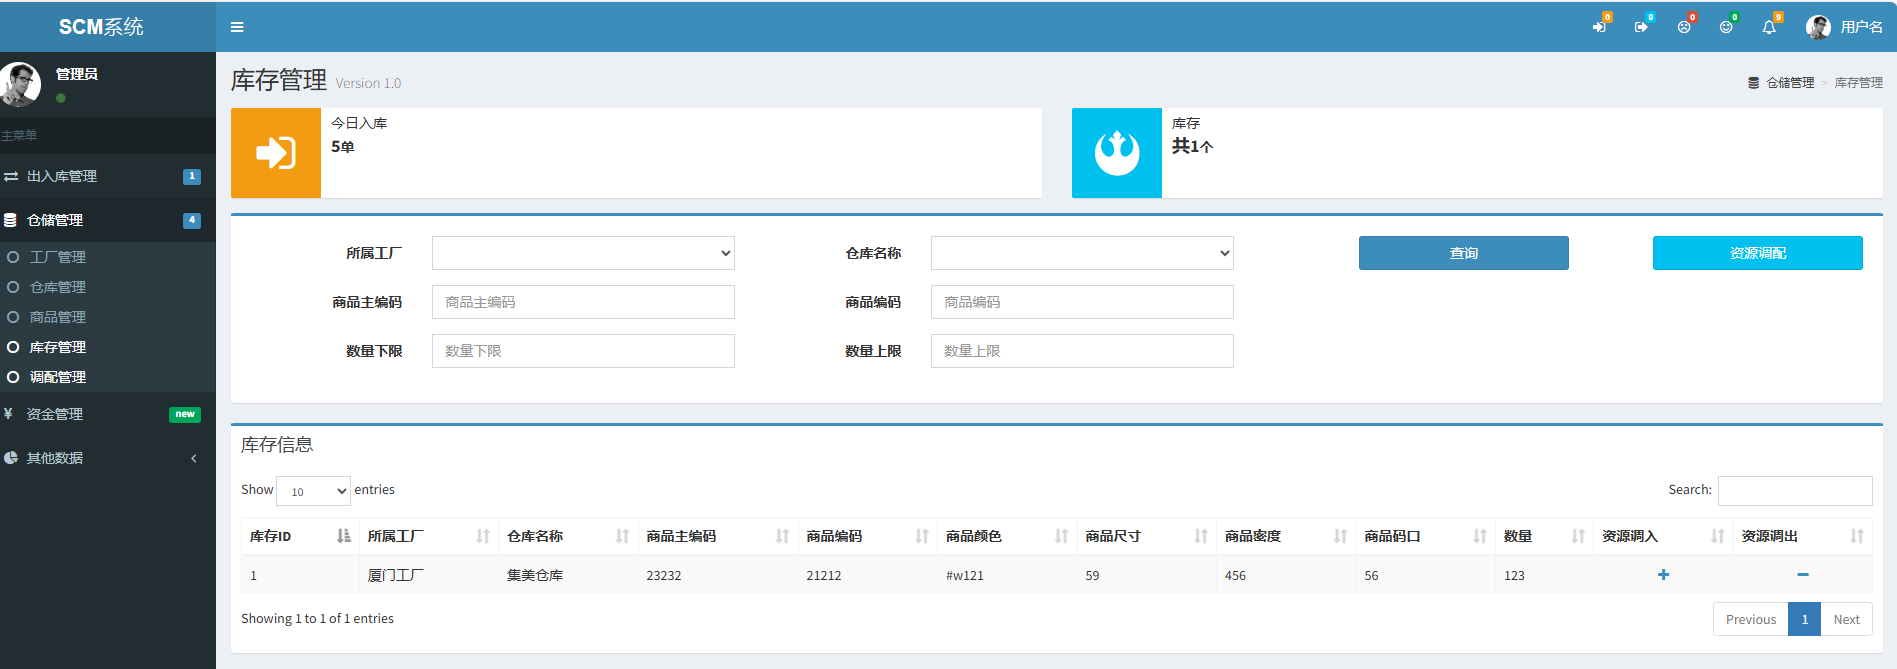Sort table by 库存ID column

pyautogui.click(x=300, y=536)
